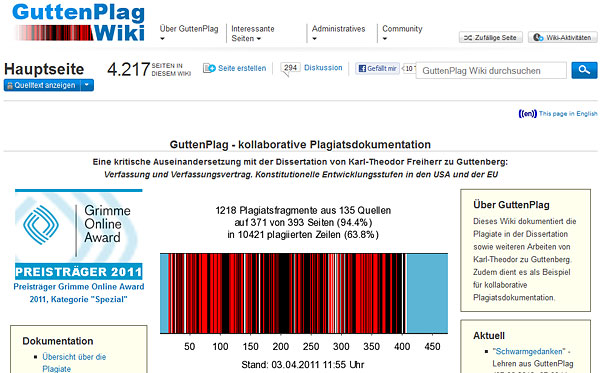600x373 pixels.
Task: Expand the arrow beside Quelltext anzeigen
Action: point(87,85)
